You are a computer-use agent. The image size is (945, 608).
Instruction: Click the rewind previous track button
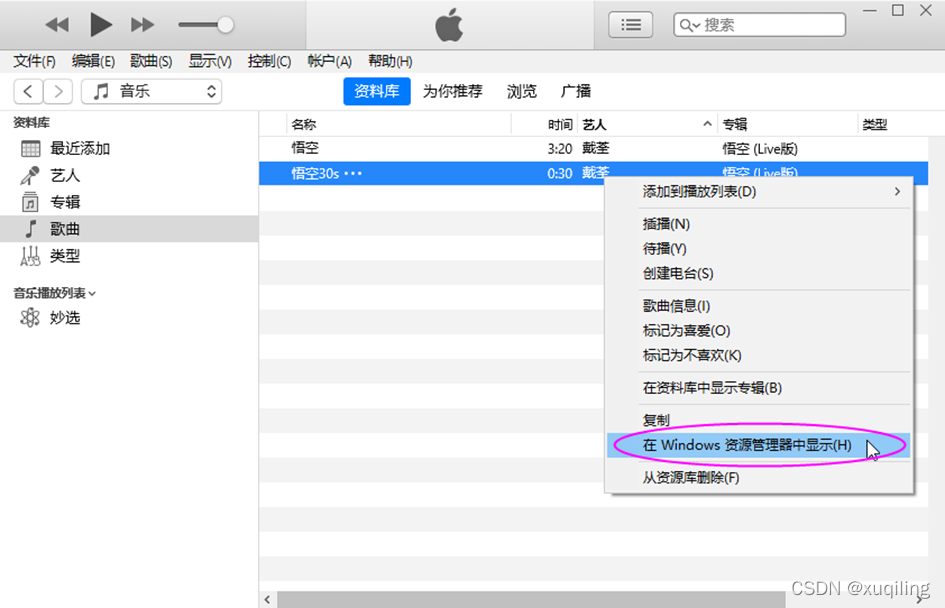[57, 25]
